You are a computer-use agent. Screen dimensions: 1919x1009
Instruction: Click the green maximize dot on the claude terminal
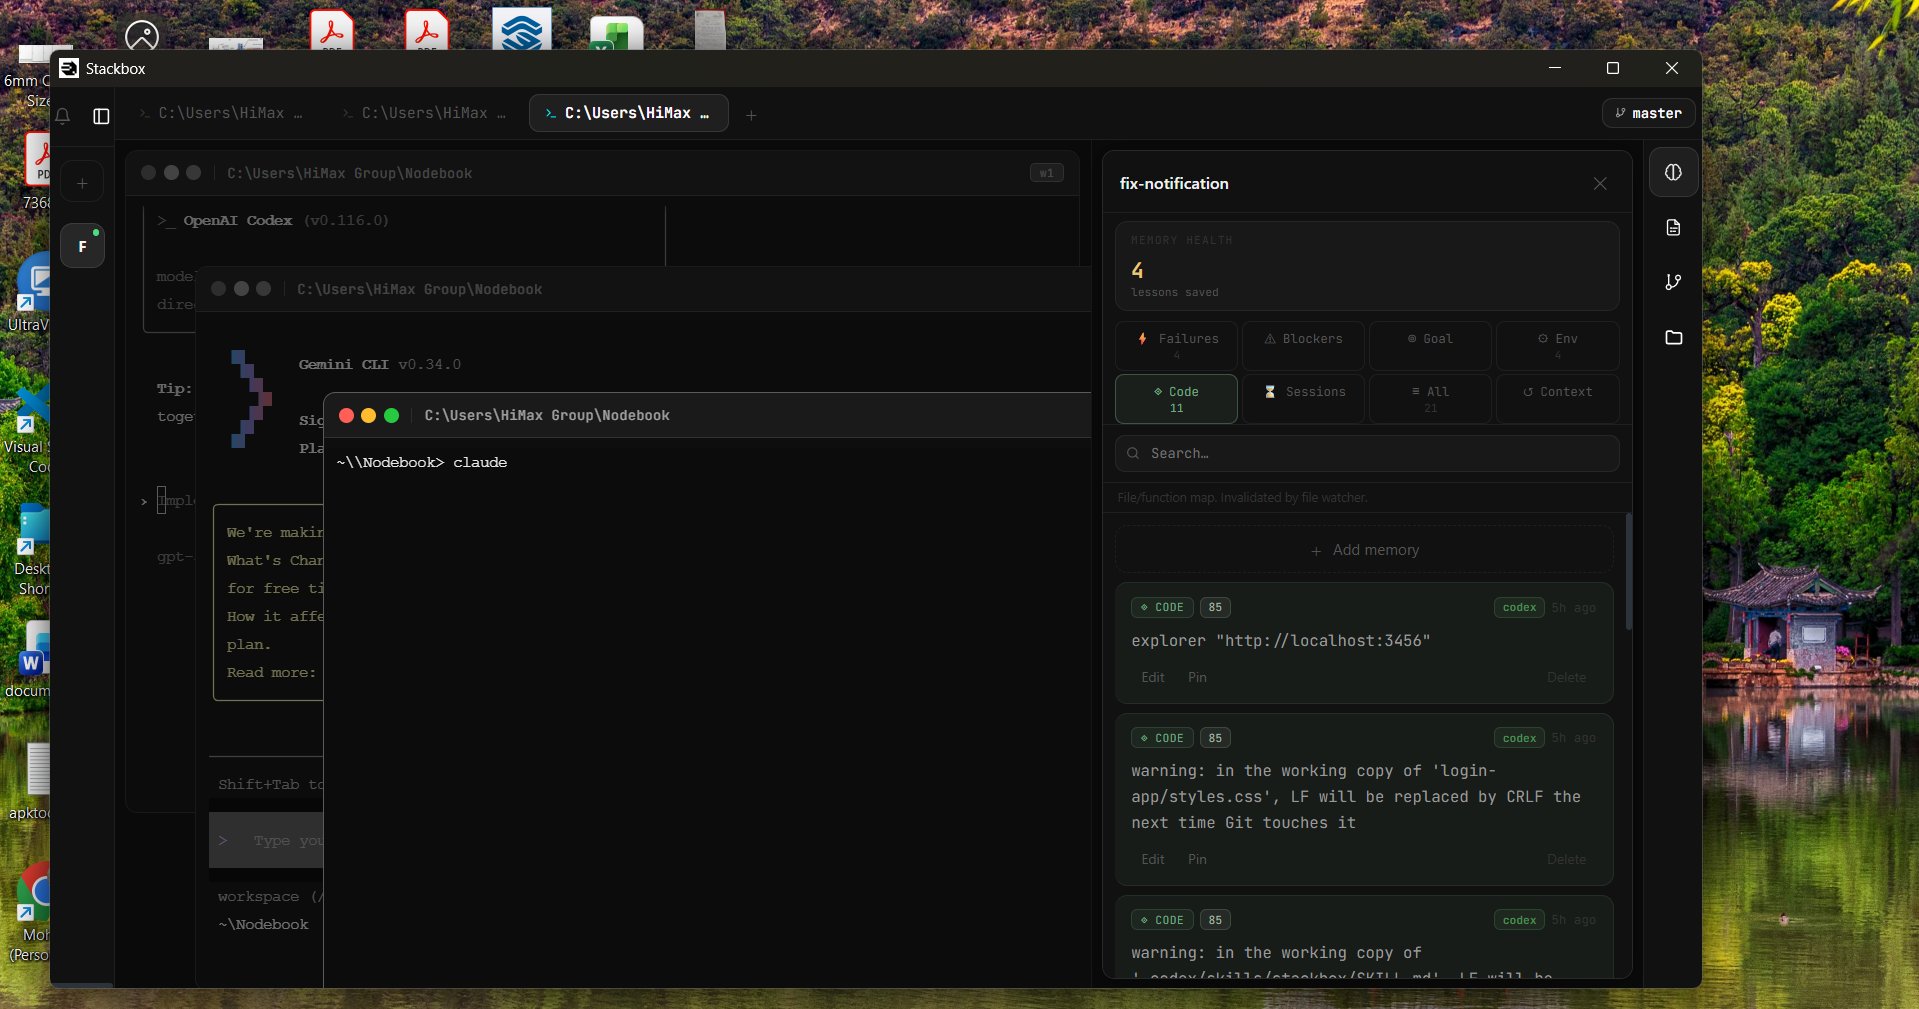click(x=392, y=416)
